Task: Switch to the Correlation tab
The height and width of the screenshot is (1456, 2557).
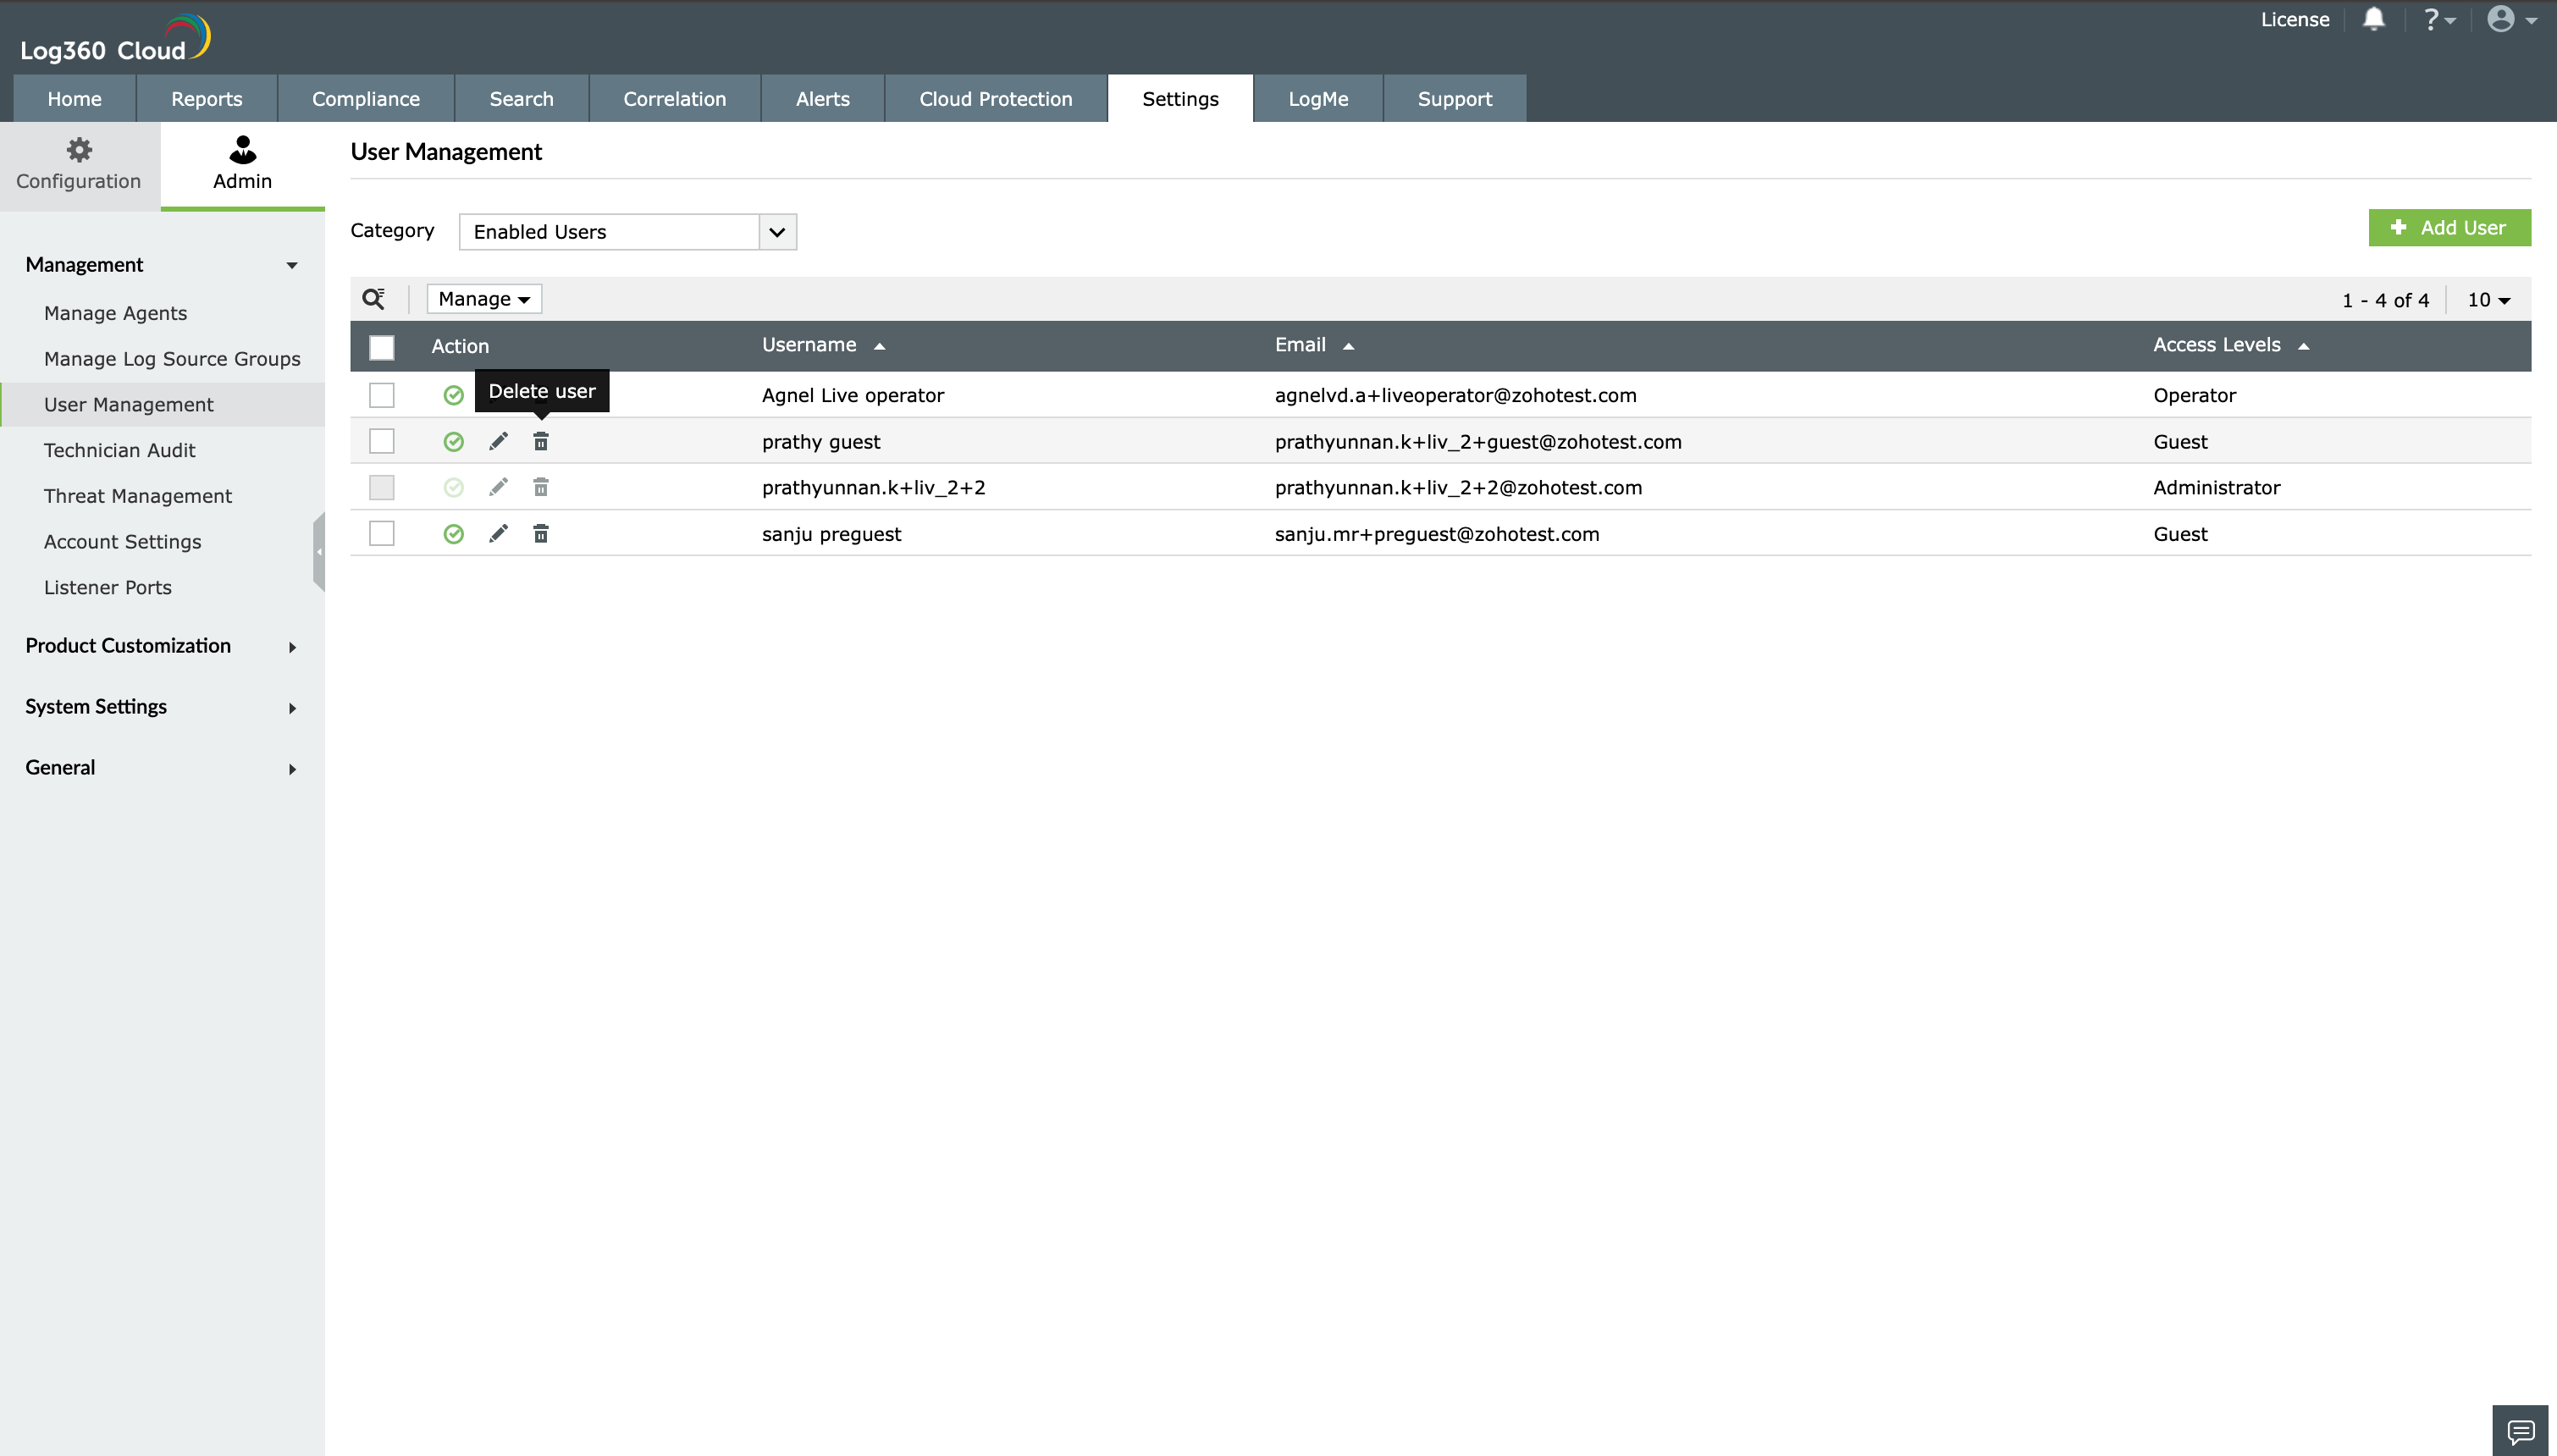Action: point(674,99)
